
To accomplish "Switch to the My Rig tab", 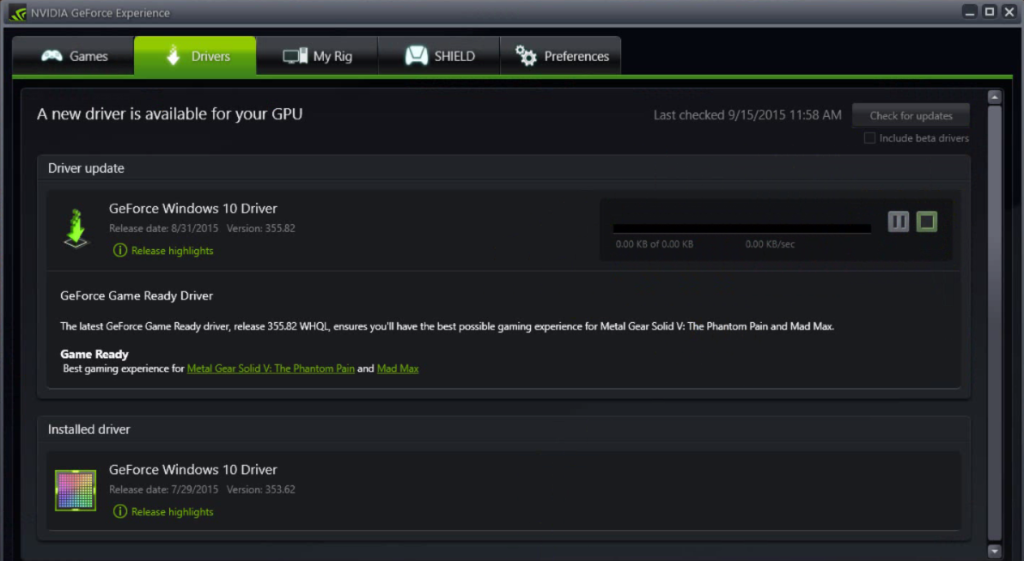I will (317, 56).
